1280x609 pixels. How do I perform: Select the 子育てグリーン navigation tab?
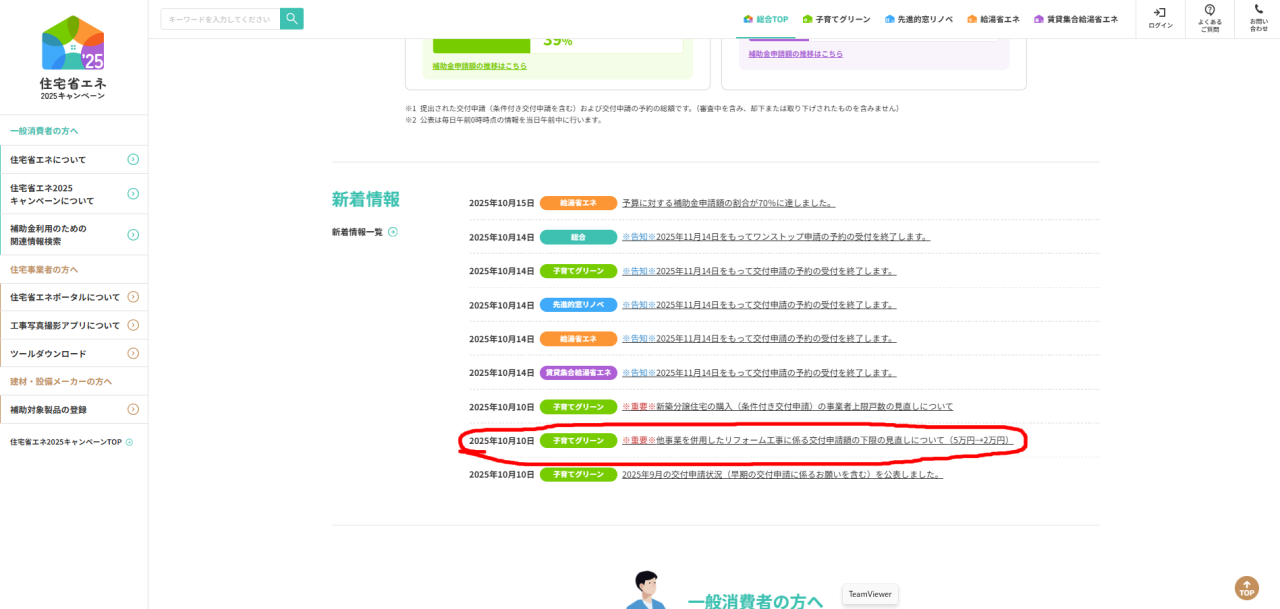click(x=836, y=19)
